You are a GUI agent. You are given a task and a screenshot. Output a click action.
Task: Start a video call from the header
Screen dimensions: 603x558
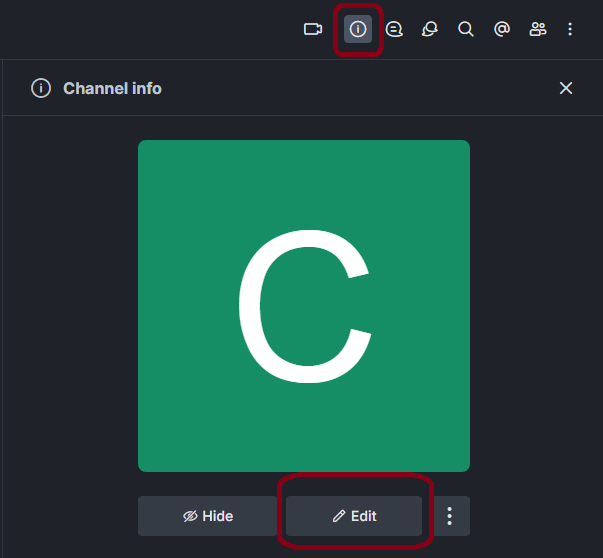[x=313, y=29]
